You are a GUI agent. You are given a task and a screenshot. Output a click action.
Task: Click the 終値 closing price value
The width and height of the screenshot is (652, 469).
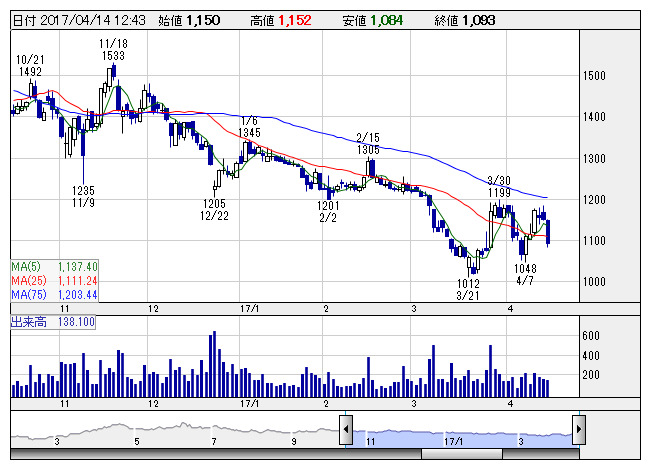tap(479, 19)
